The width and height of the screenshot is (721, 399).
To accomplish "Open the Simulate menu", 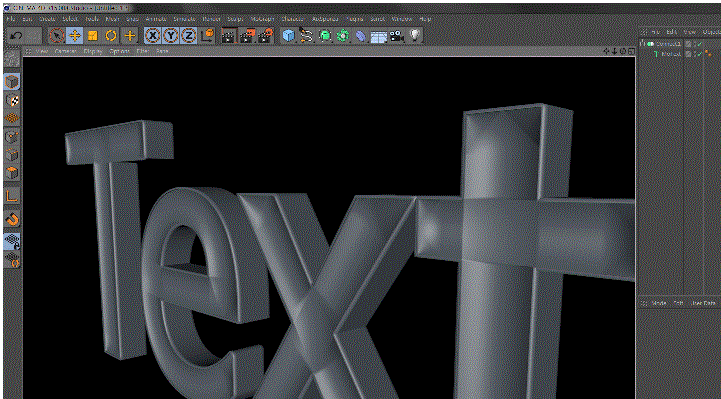I will click(x=184, y=19).
